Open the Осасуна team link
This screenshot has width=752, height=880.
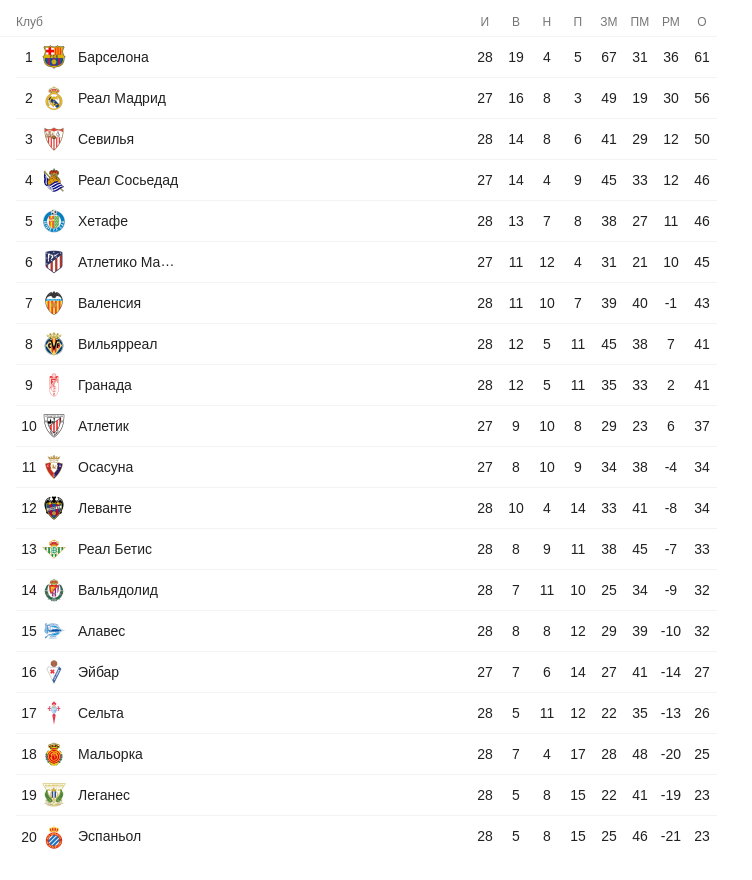pos(105,467)
